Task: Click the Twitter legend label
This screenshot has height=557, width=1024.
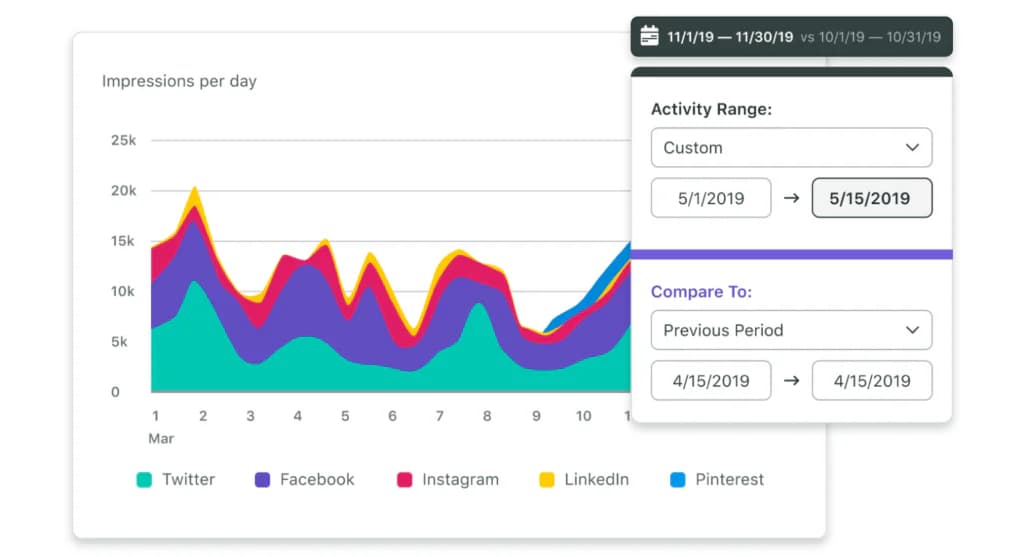Action: point(189,479)
